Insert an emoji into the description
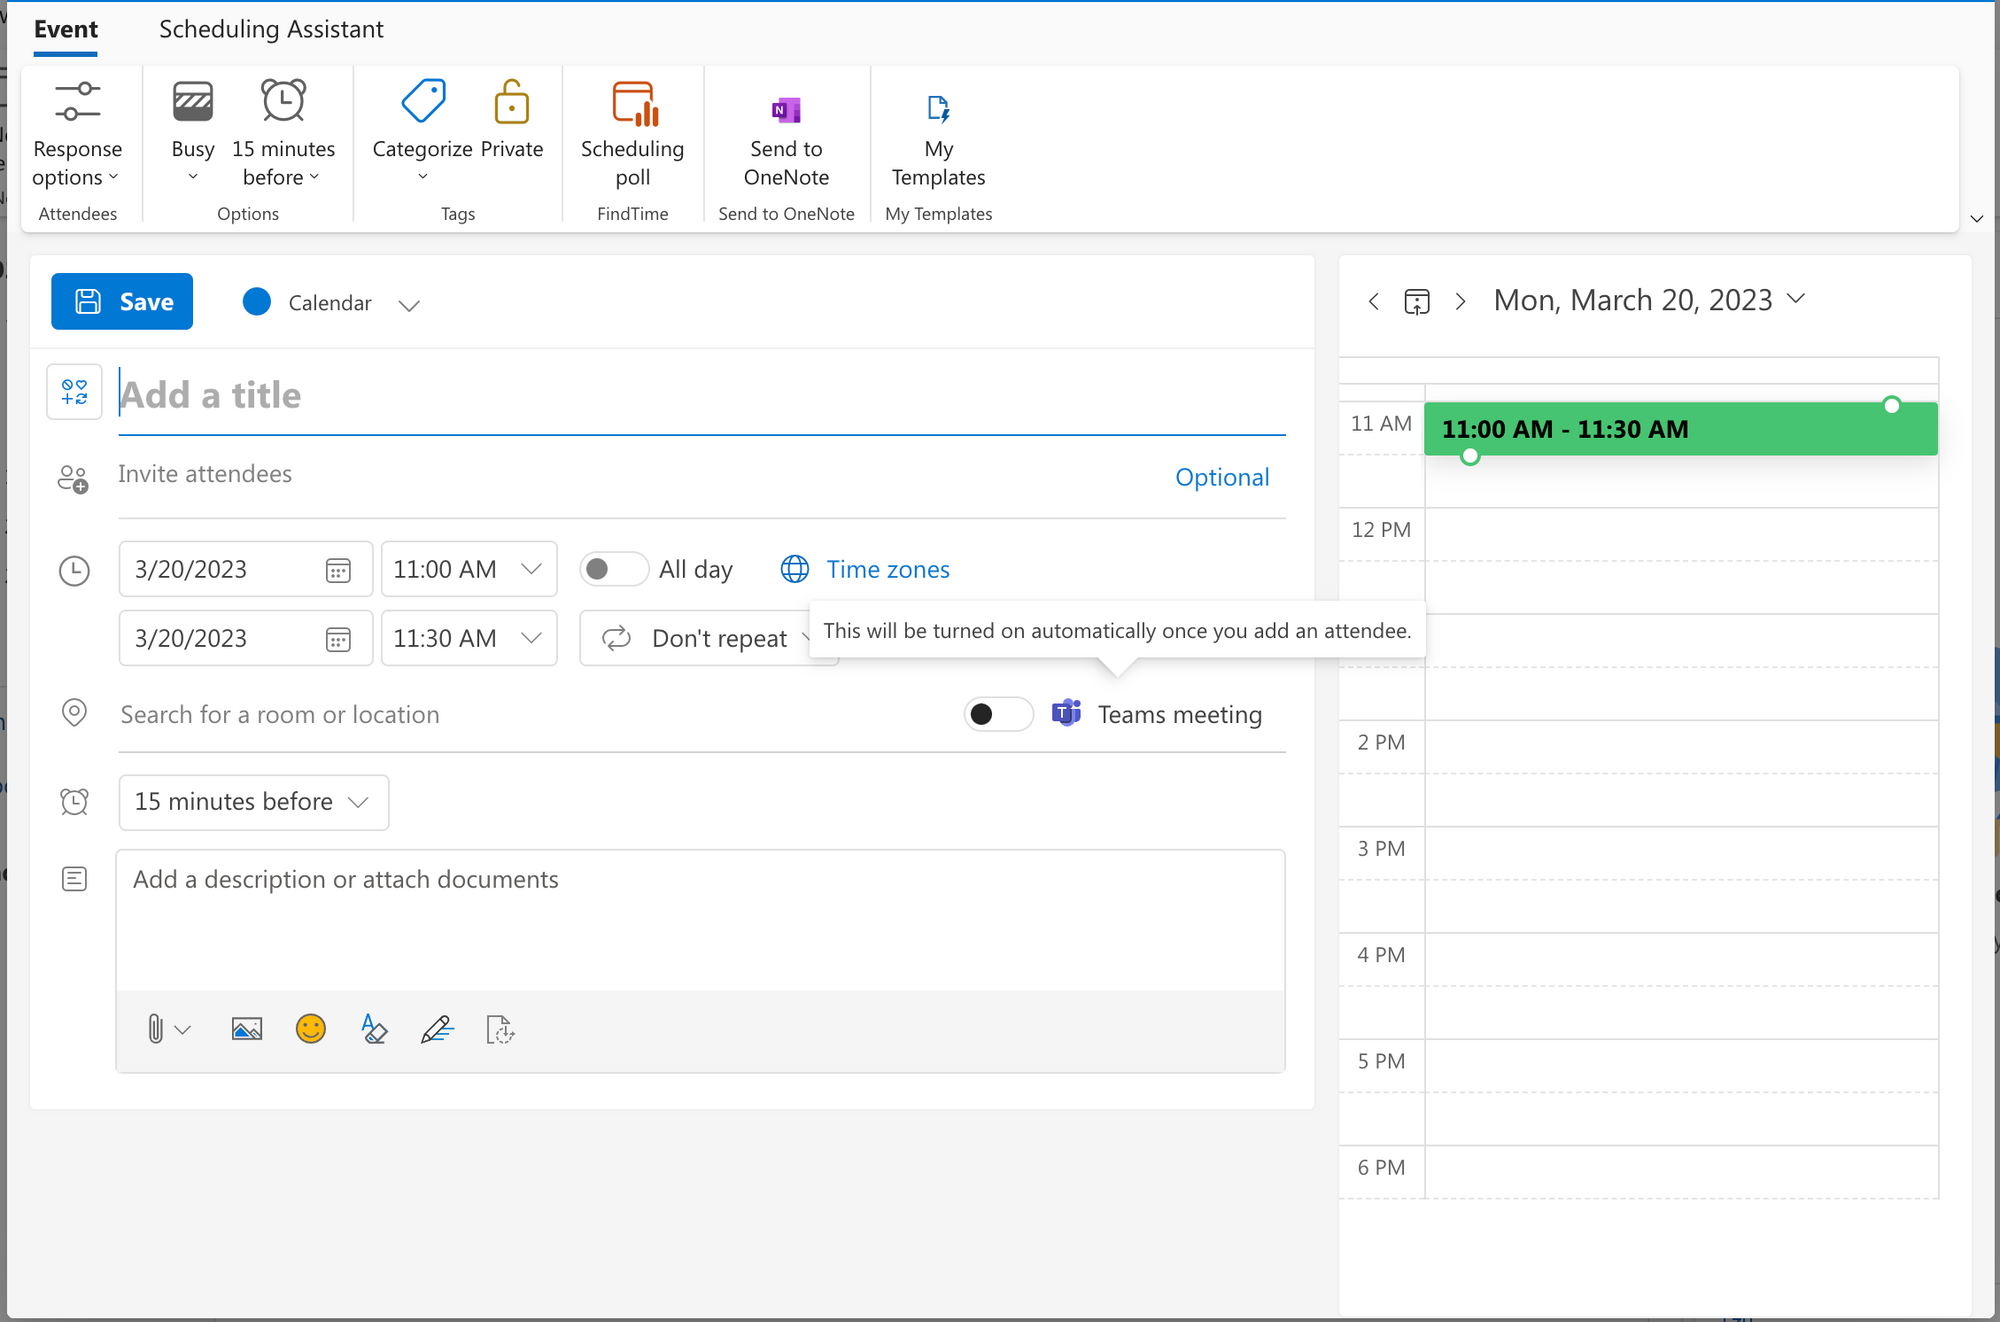 [x=310, y=1029]
